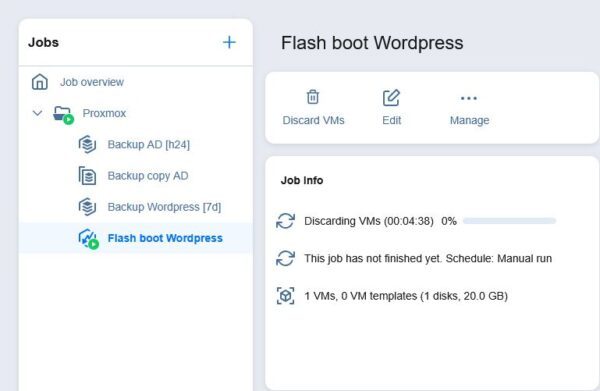Open Job overview via the home icon
The width and height of the screenshot is (600, 391).
tap(40, 82)
